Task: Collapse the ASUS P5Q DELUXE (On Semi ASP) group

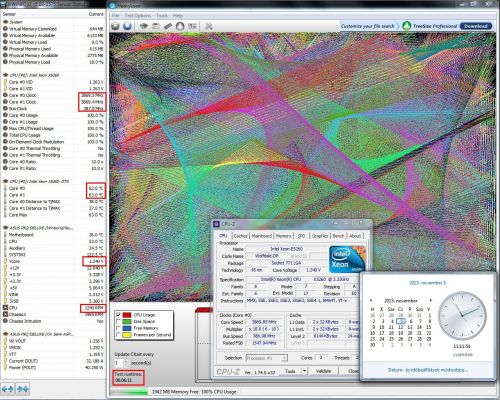Action: [5, 334]
